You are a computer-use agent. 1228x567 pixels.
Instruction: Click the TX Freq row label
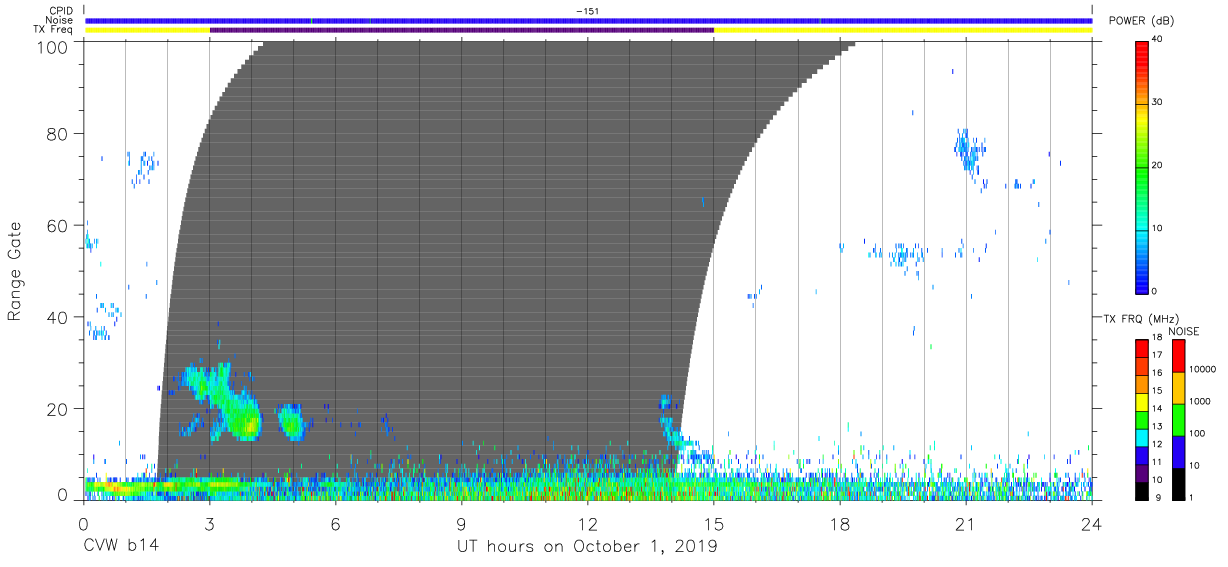click(55, 30)
